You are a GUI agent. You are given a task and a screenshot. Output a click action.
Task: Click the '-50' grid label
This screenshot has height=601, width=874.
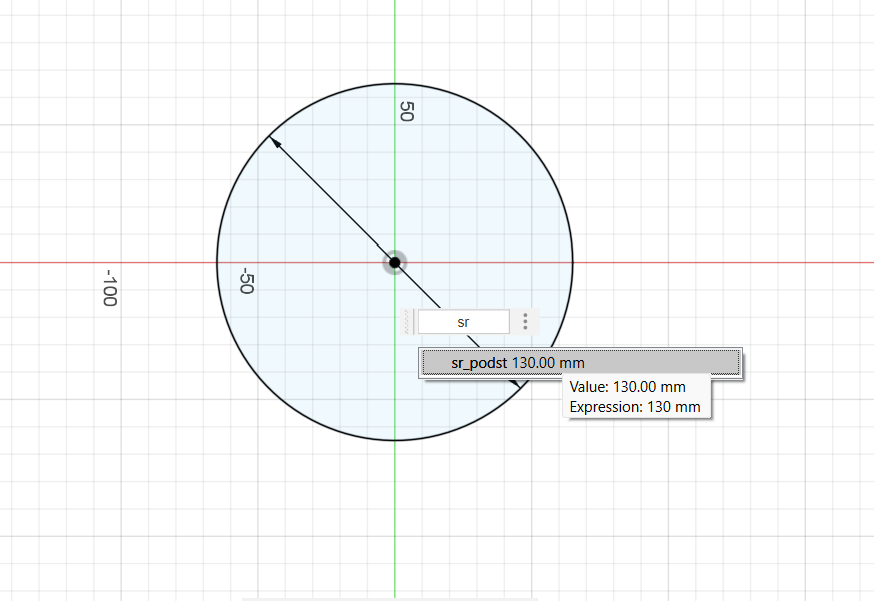(246, 280)
